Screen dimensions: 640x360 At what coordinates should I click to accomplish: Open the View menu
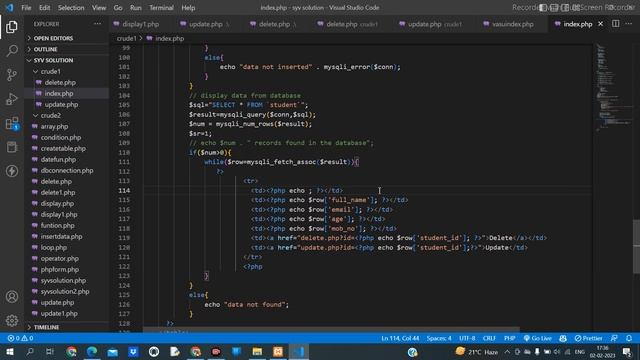[99, 8]
